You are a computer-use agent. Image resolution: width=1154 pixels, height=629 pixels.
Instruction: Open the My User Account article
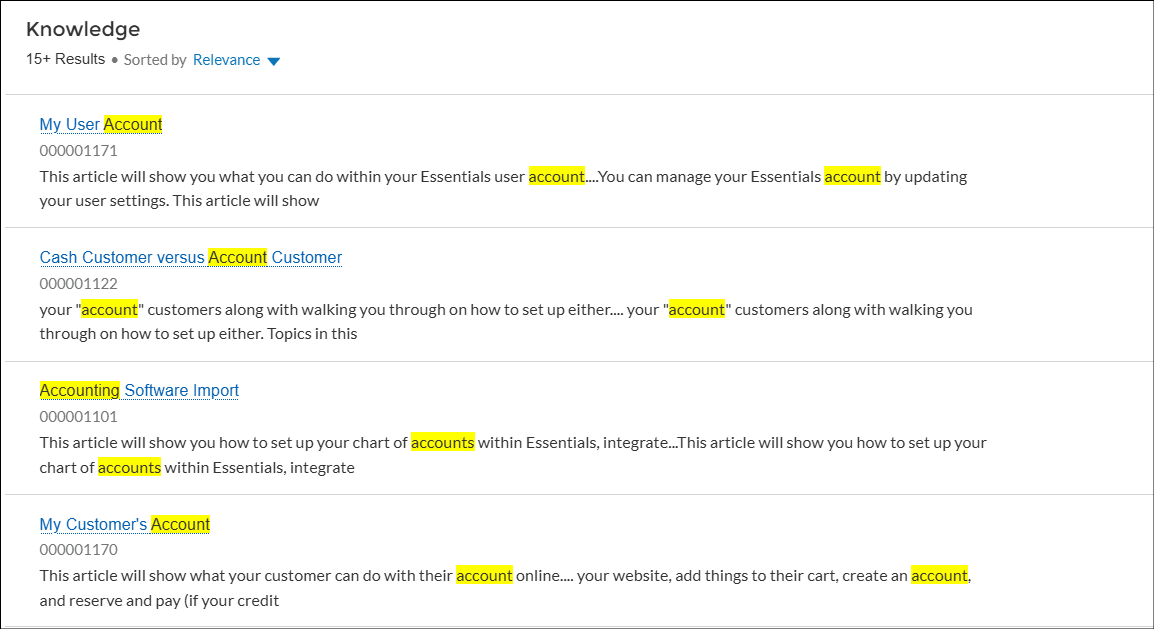click(x=100, y=124)
